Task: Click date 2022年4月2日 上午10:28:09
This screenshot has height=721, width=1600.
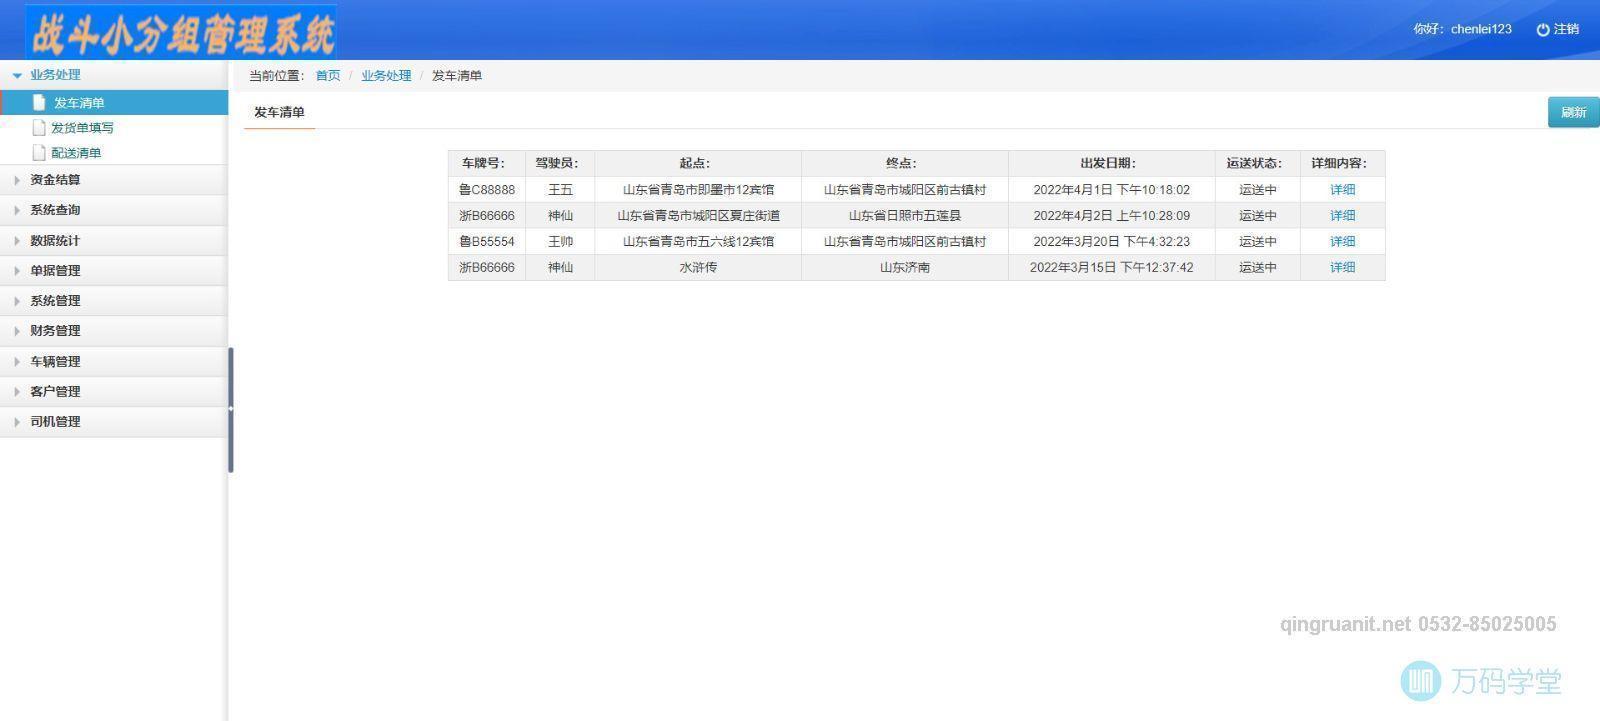Action: point(1112,215)
